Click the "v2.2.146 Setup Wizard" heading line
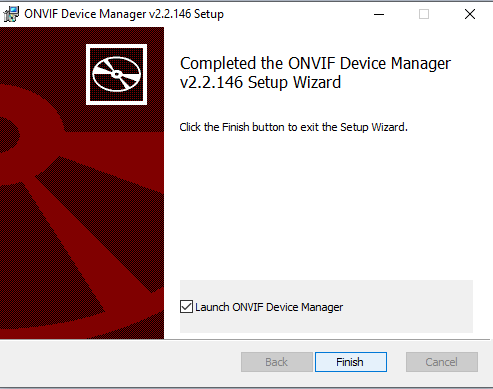Image resolution: width=493 pixels, height=389 pixels. coord(260,82)
